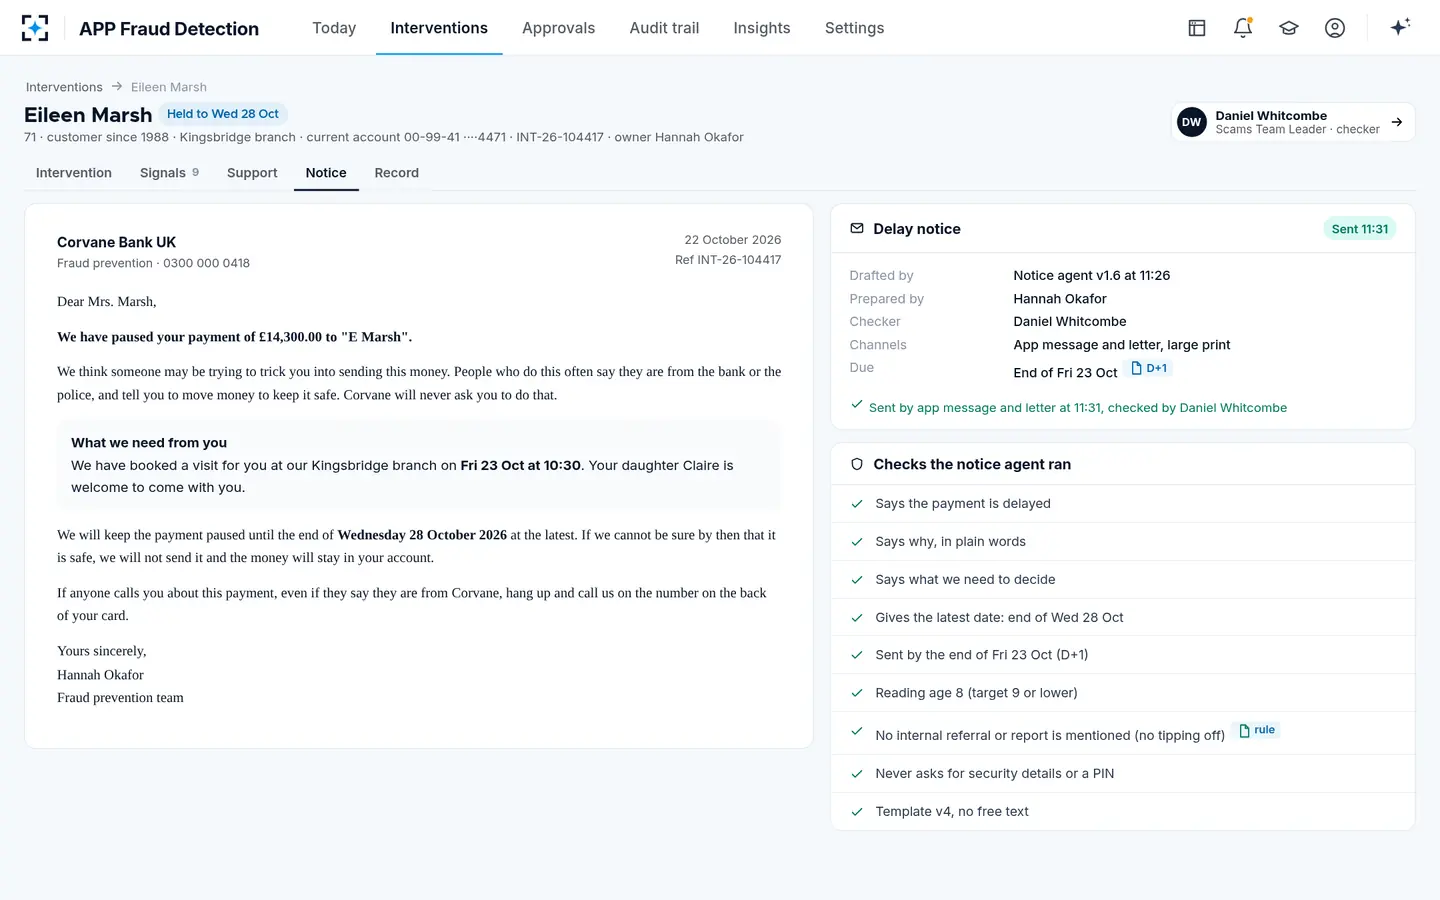
Task: Click the App message and letter, large print value
Action: (1122, 345)
